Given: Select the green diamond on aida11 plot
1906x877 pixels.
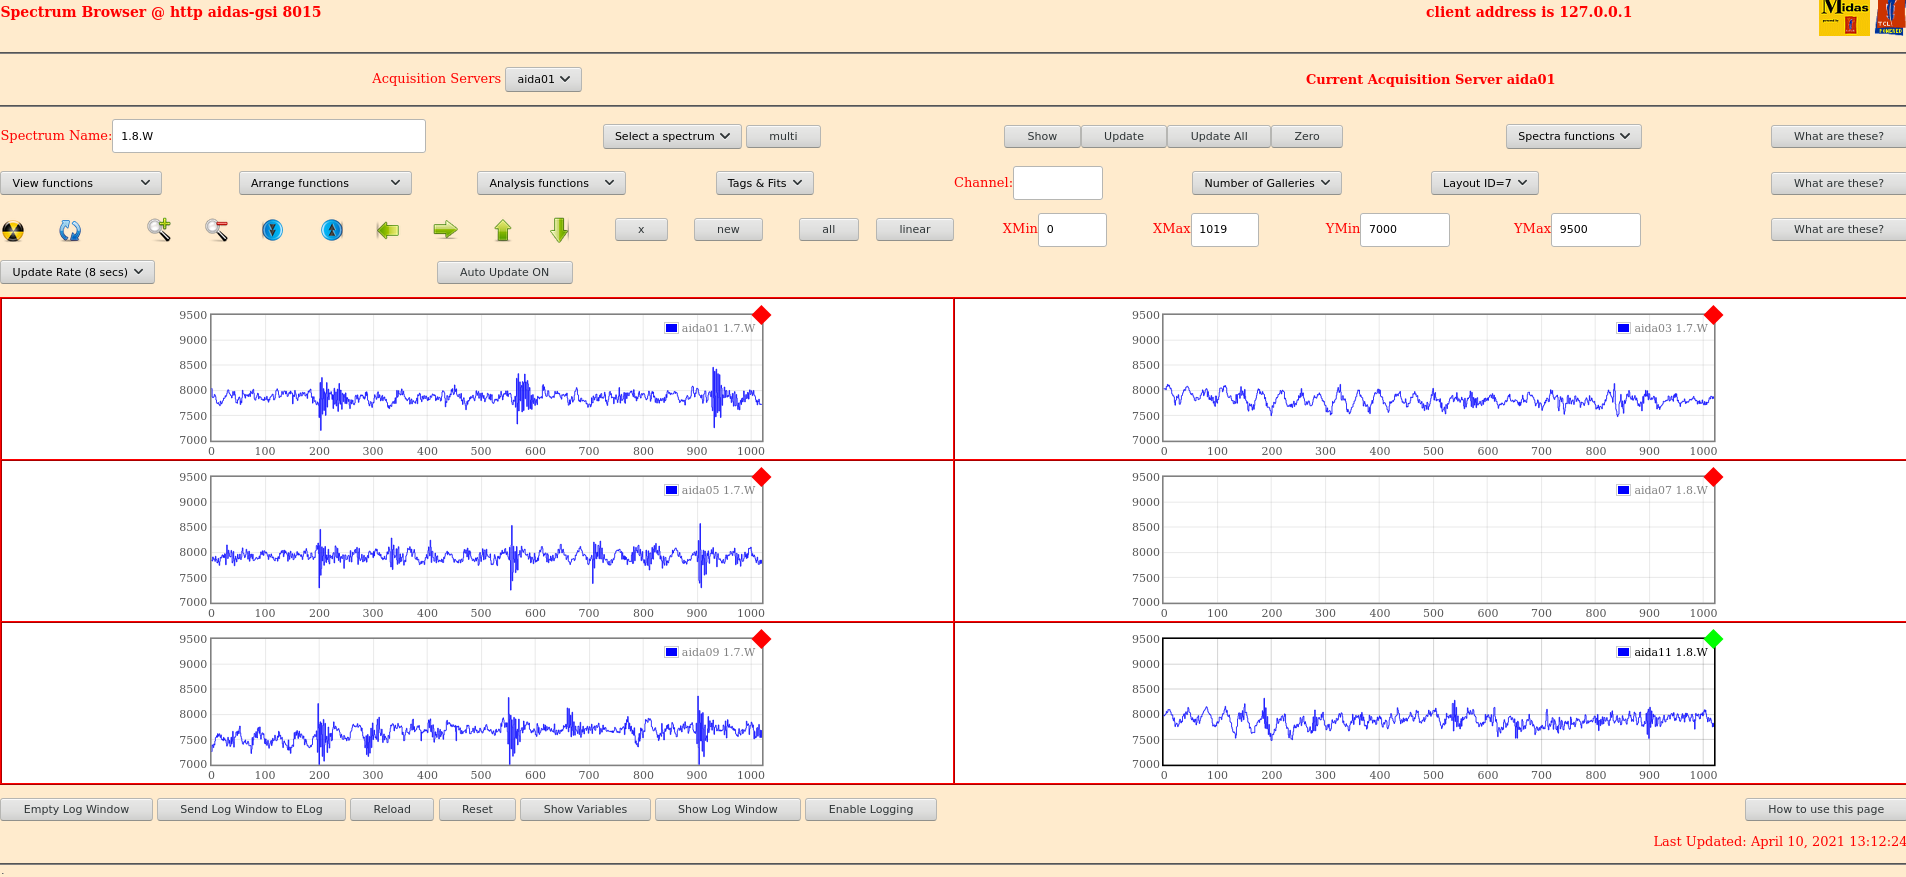Looking at the screenshot, I should click(1713, 638).
